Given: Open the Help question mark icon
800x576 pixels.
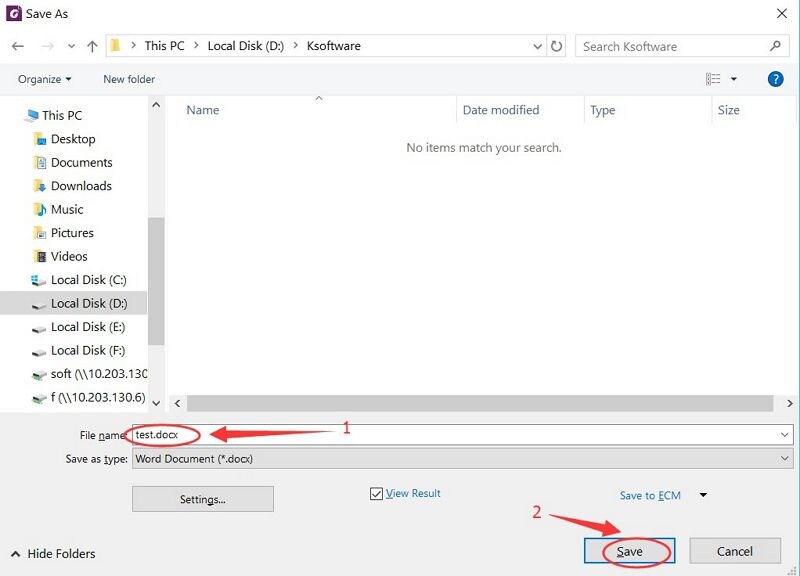Looking at the screenshot, I should (x=776, y=79).
